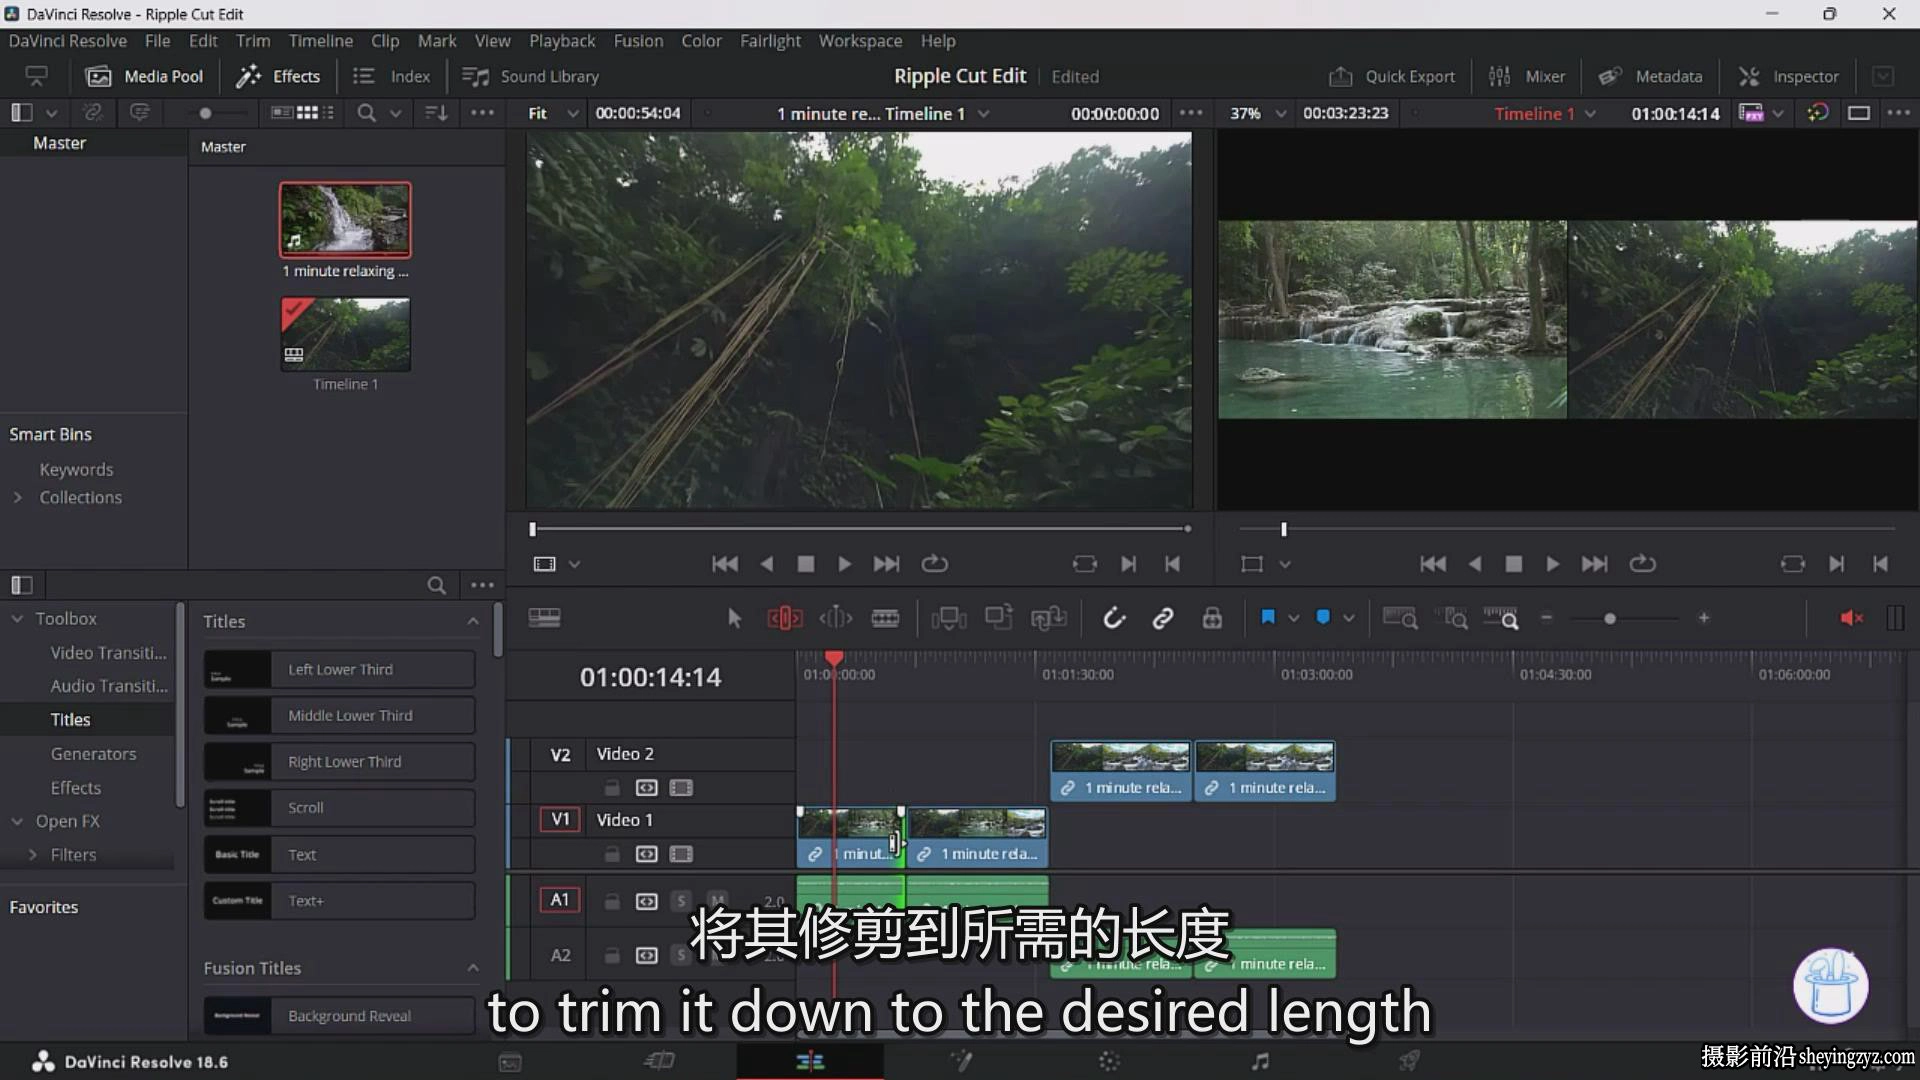Click the source viewer scrub bar

860,529
